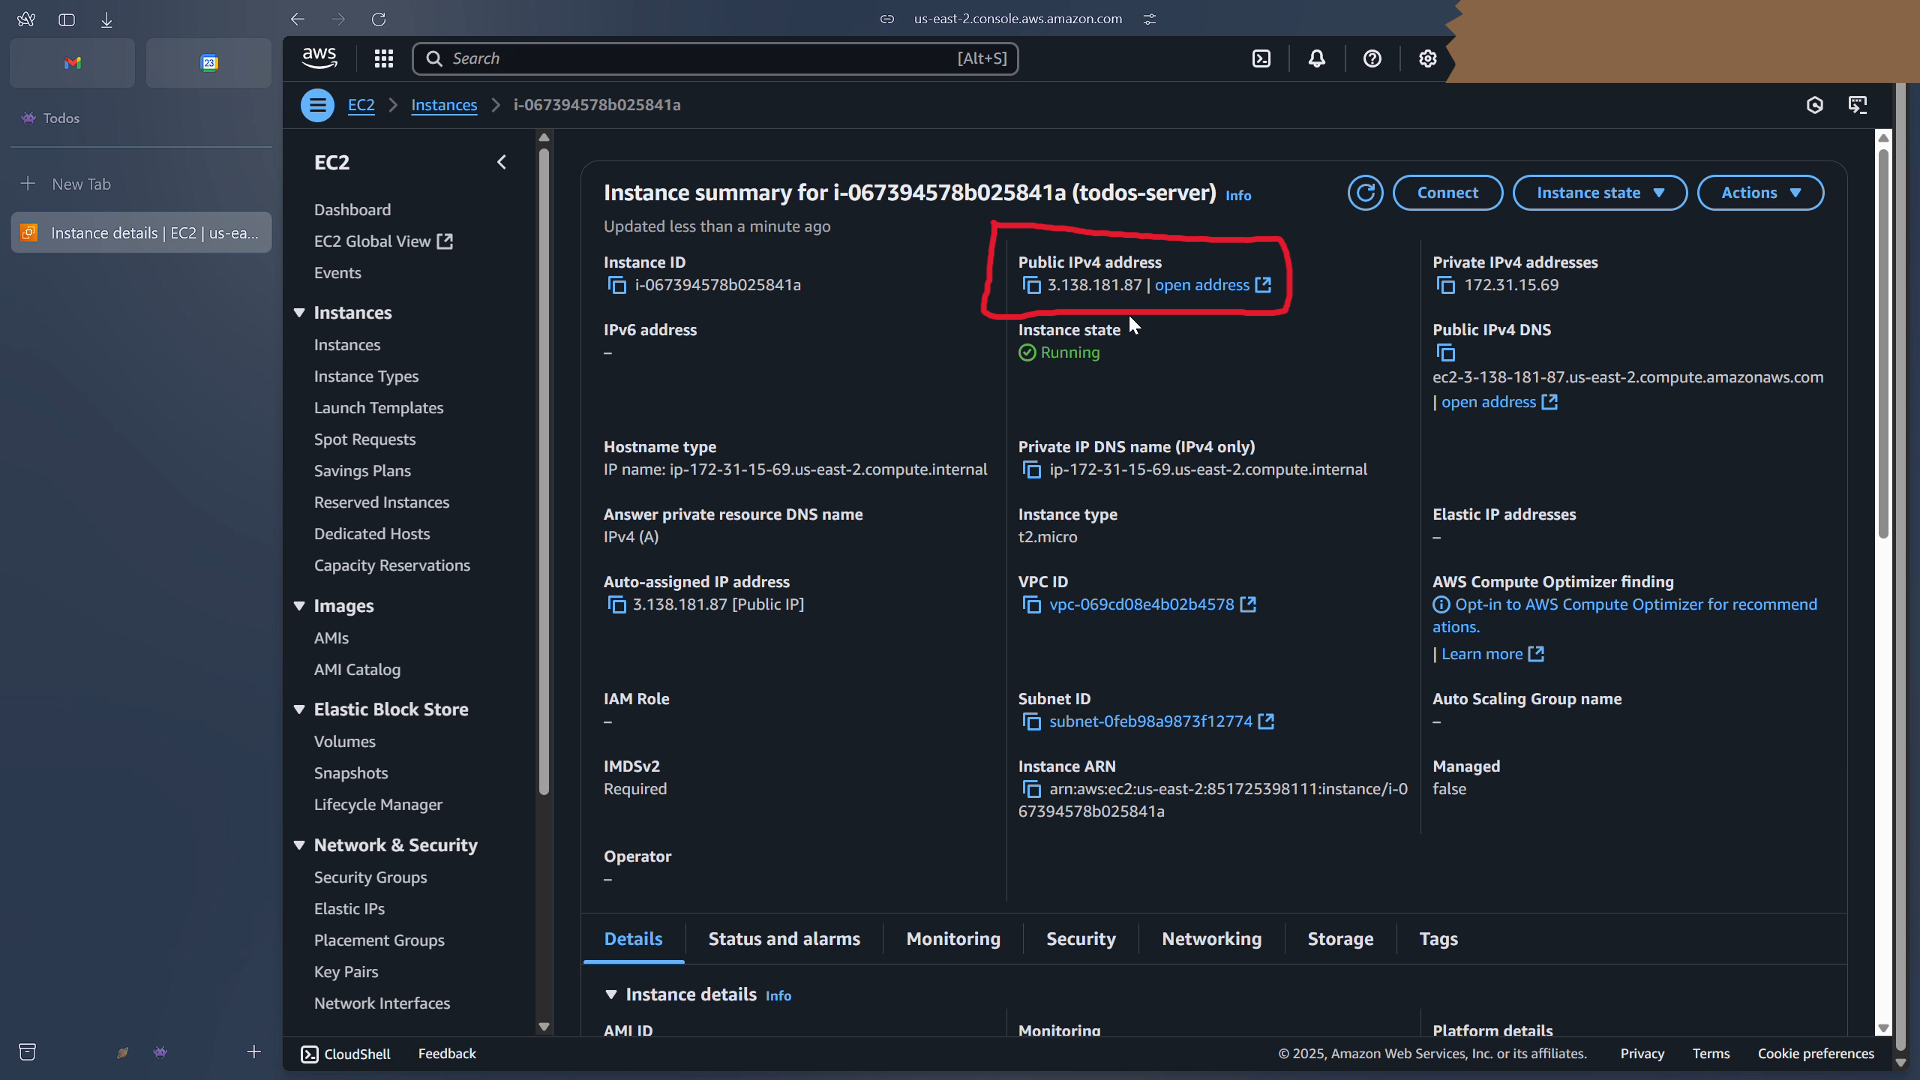Click Info next to instance summary title

tap(1238, 196)
